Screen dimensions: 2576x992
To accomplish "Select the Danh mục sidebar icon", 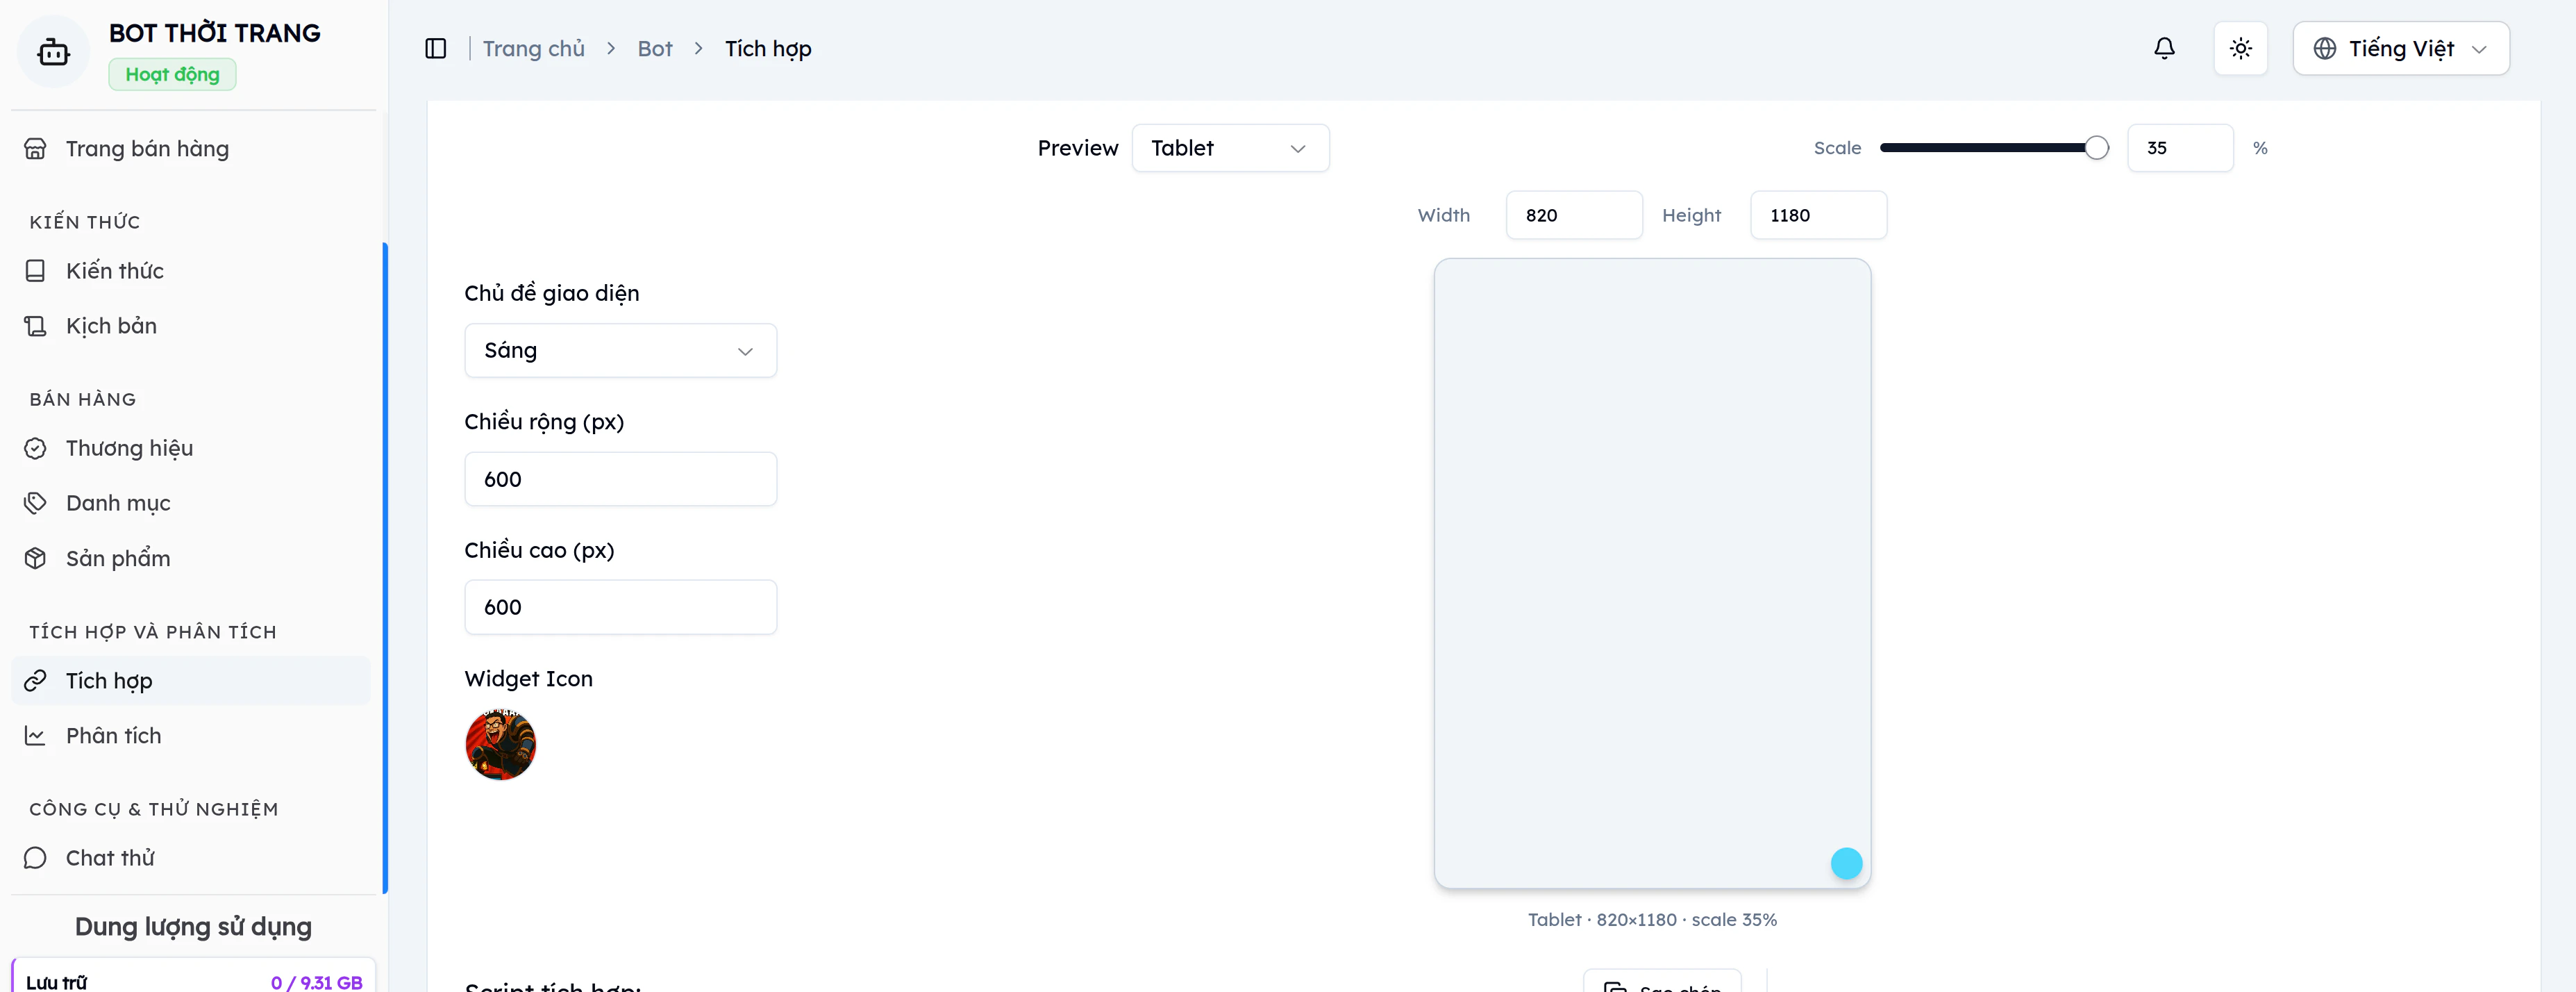I will click(x=36, y=502).
